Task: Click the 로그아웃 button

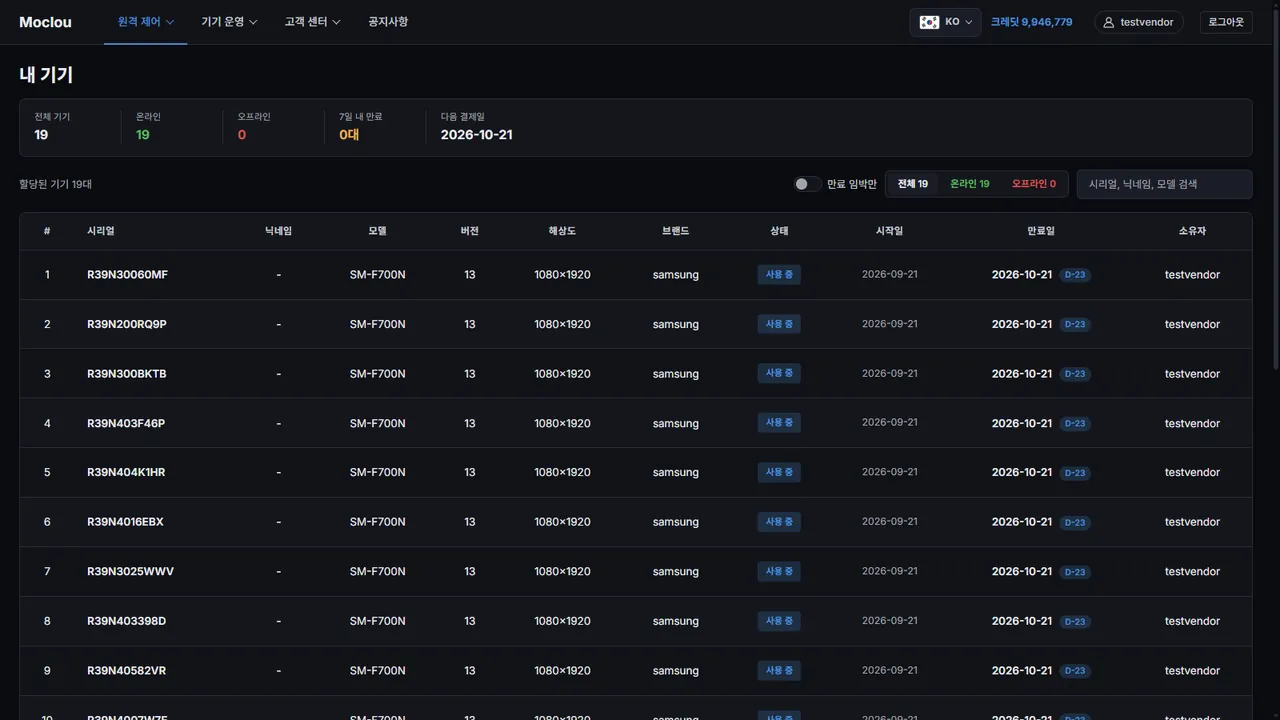Action: click(1226, 22)
